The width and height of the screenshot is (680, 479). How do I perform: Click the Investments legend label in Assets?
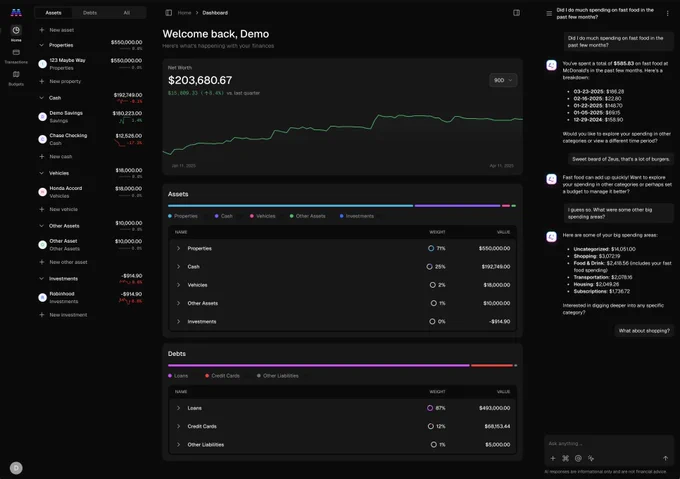(360, 216)
